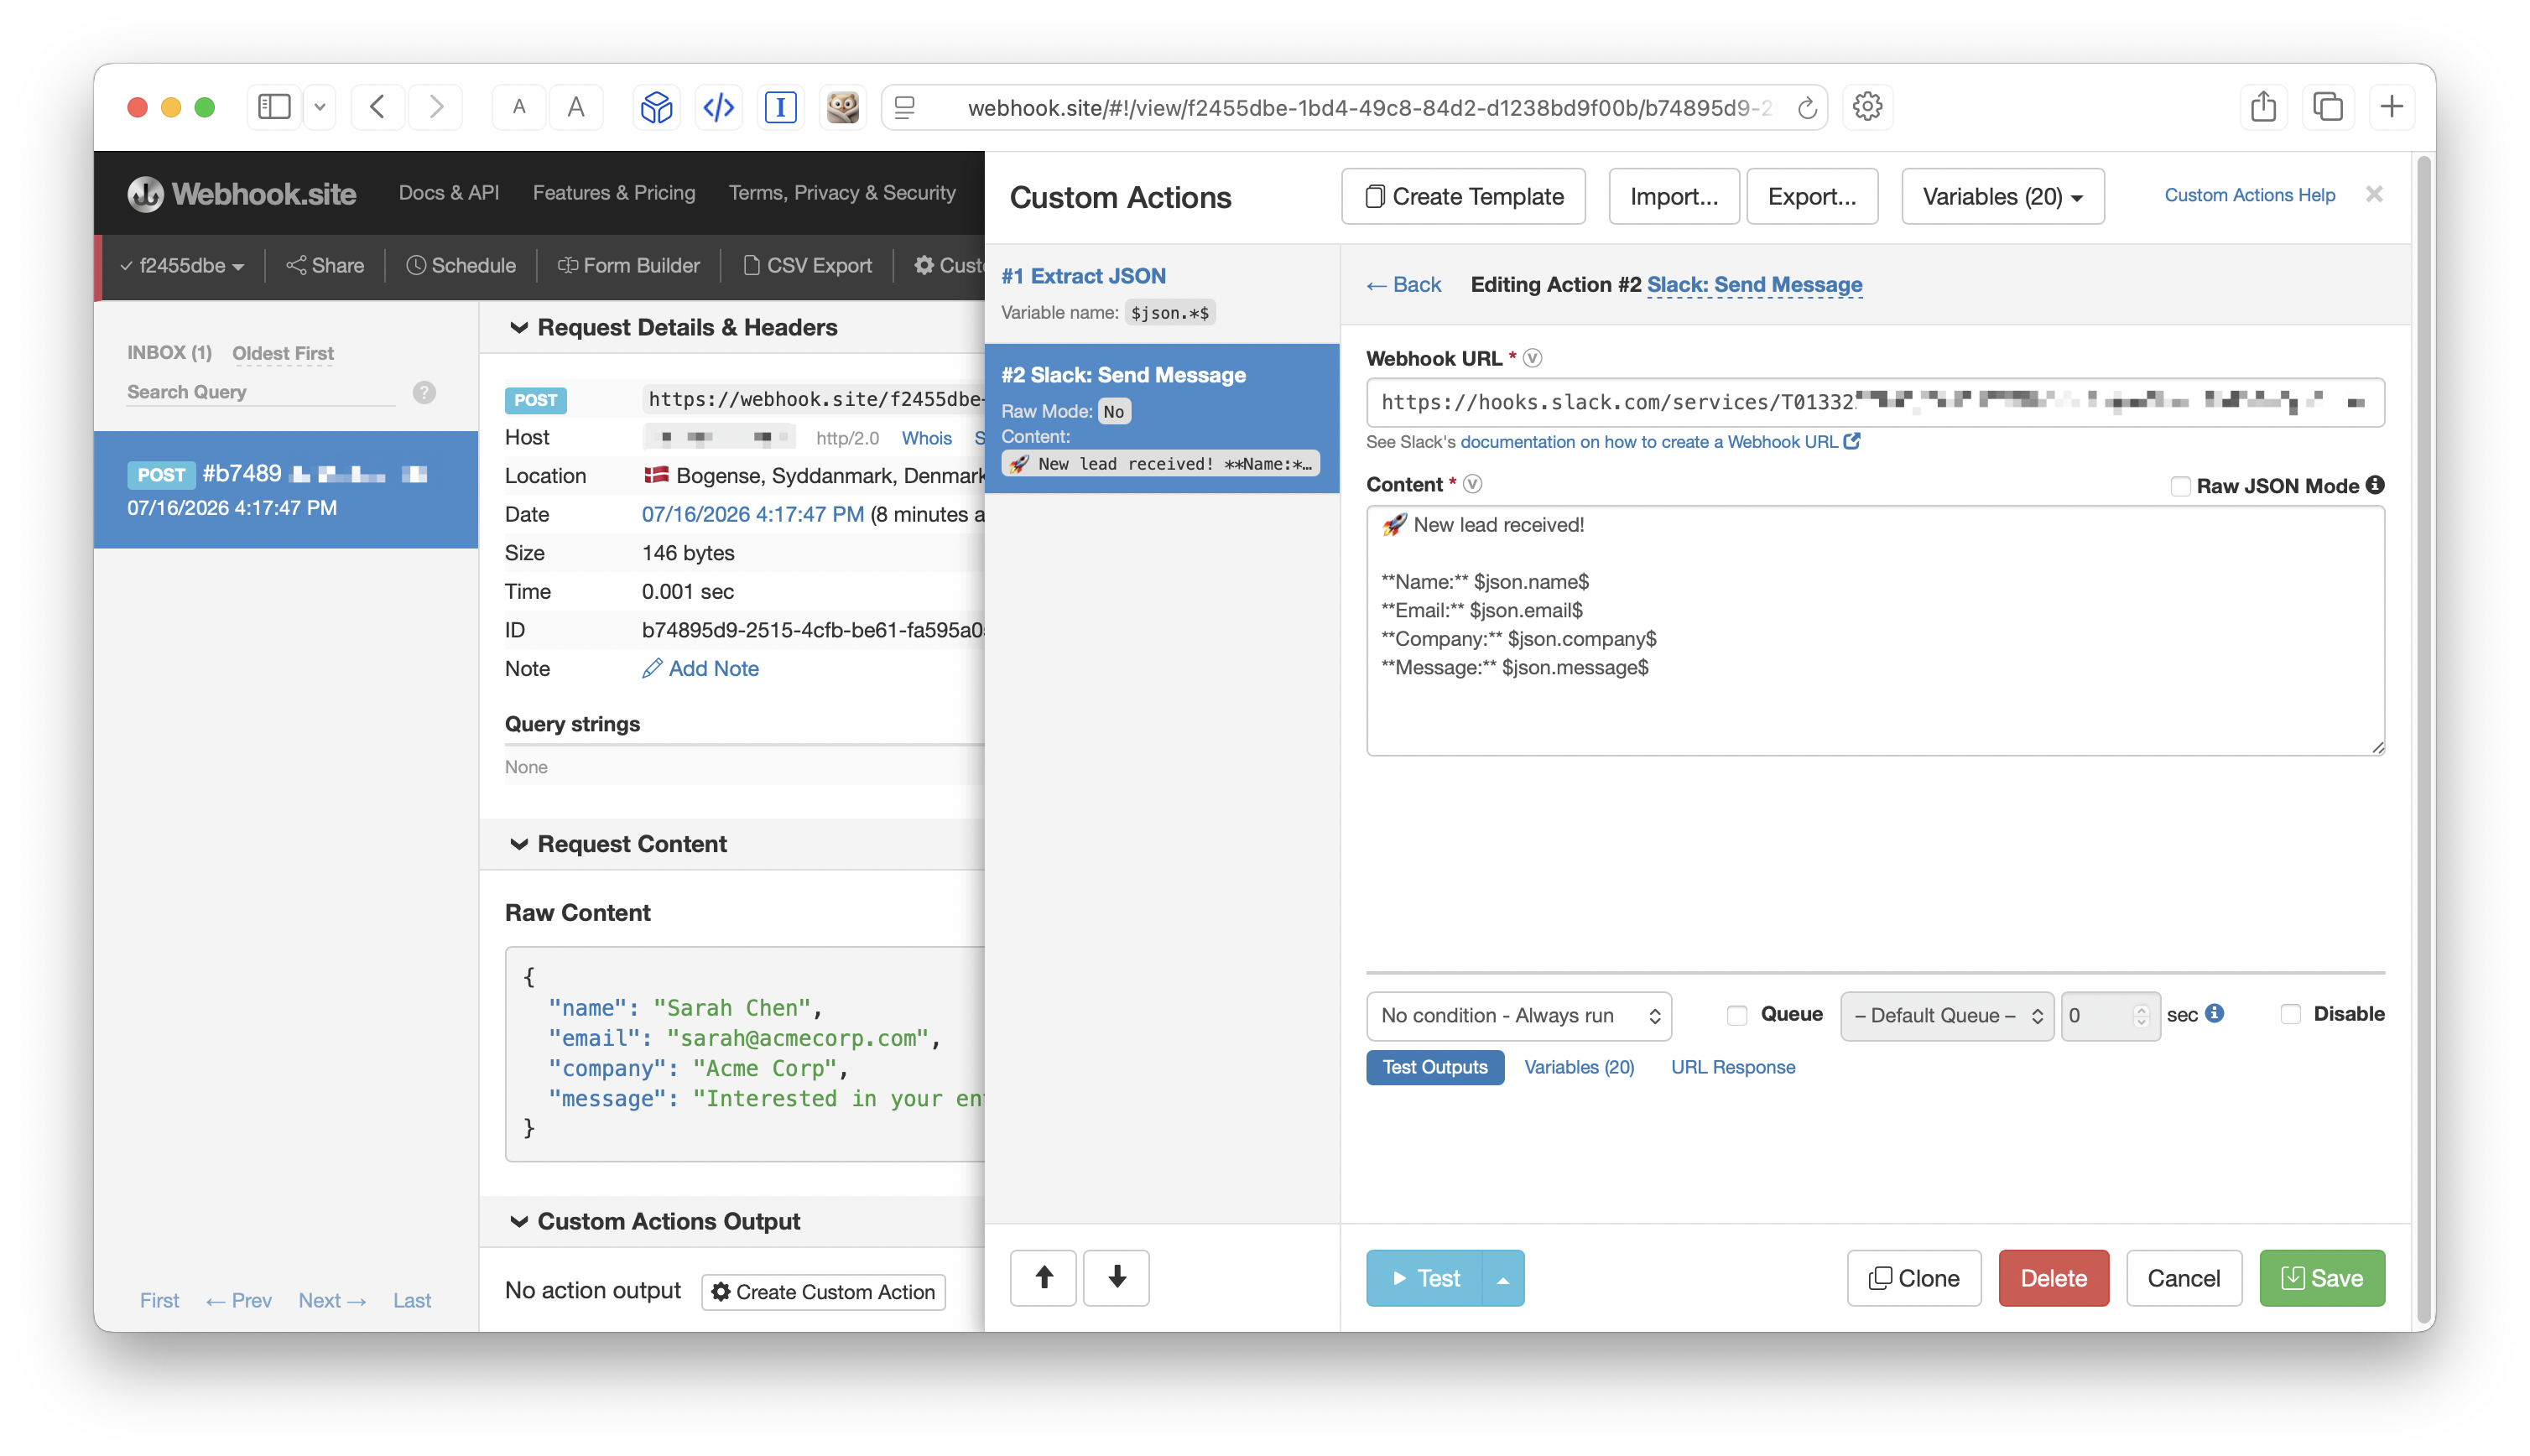Screen dimensions: 2530x1456
Task: Click the CSV Export toolbar item
Action: click(x=807, y=265)
